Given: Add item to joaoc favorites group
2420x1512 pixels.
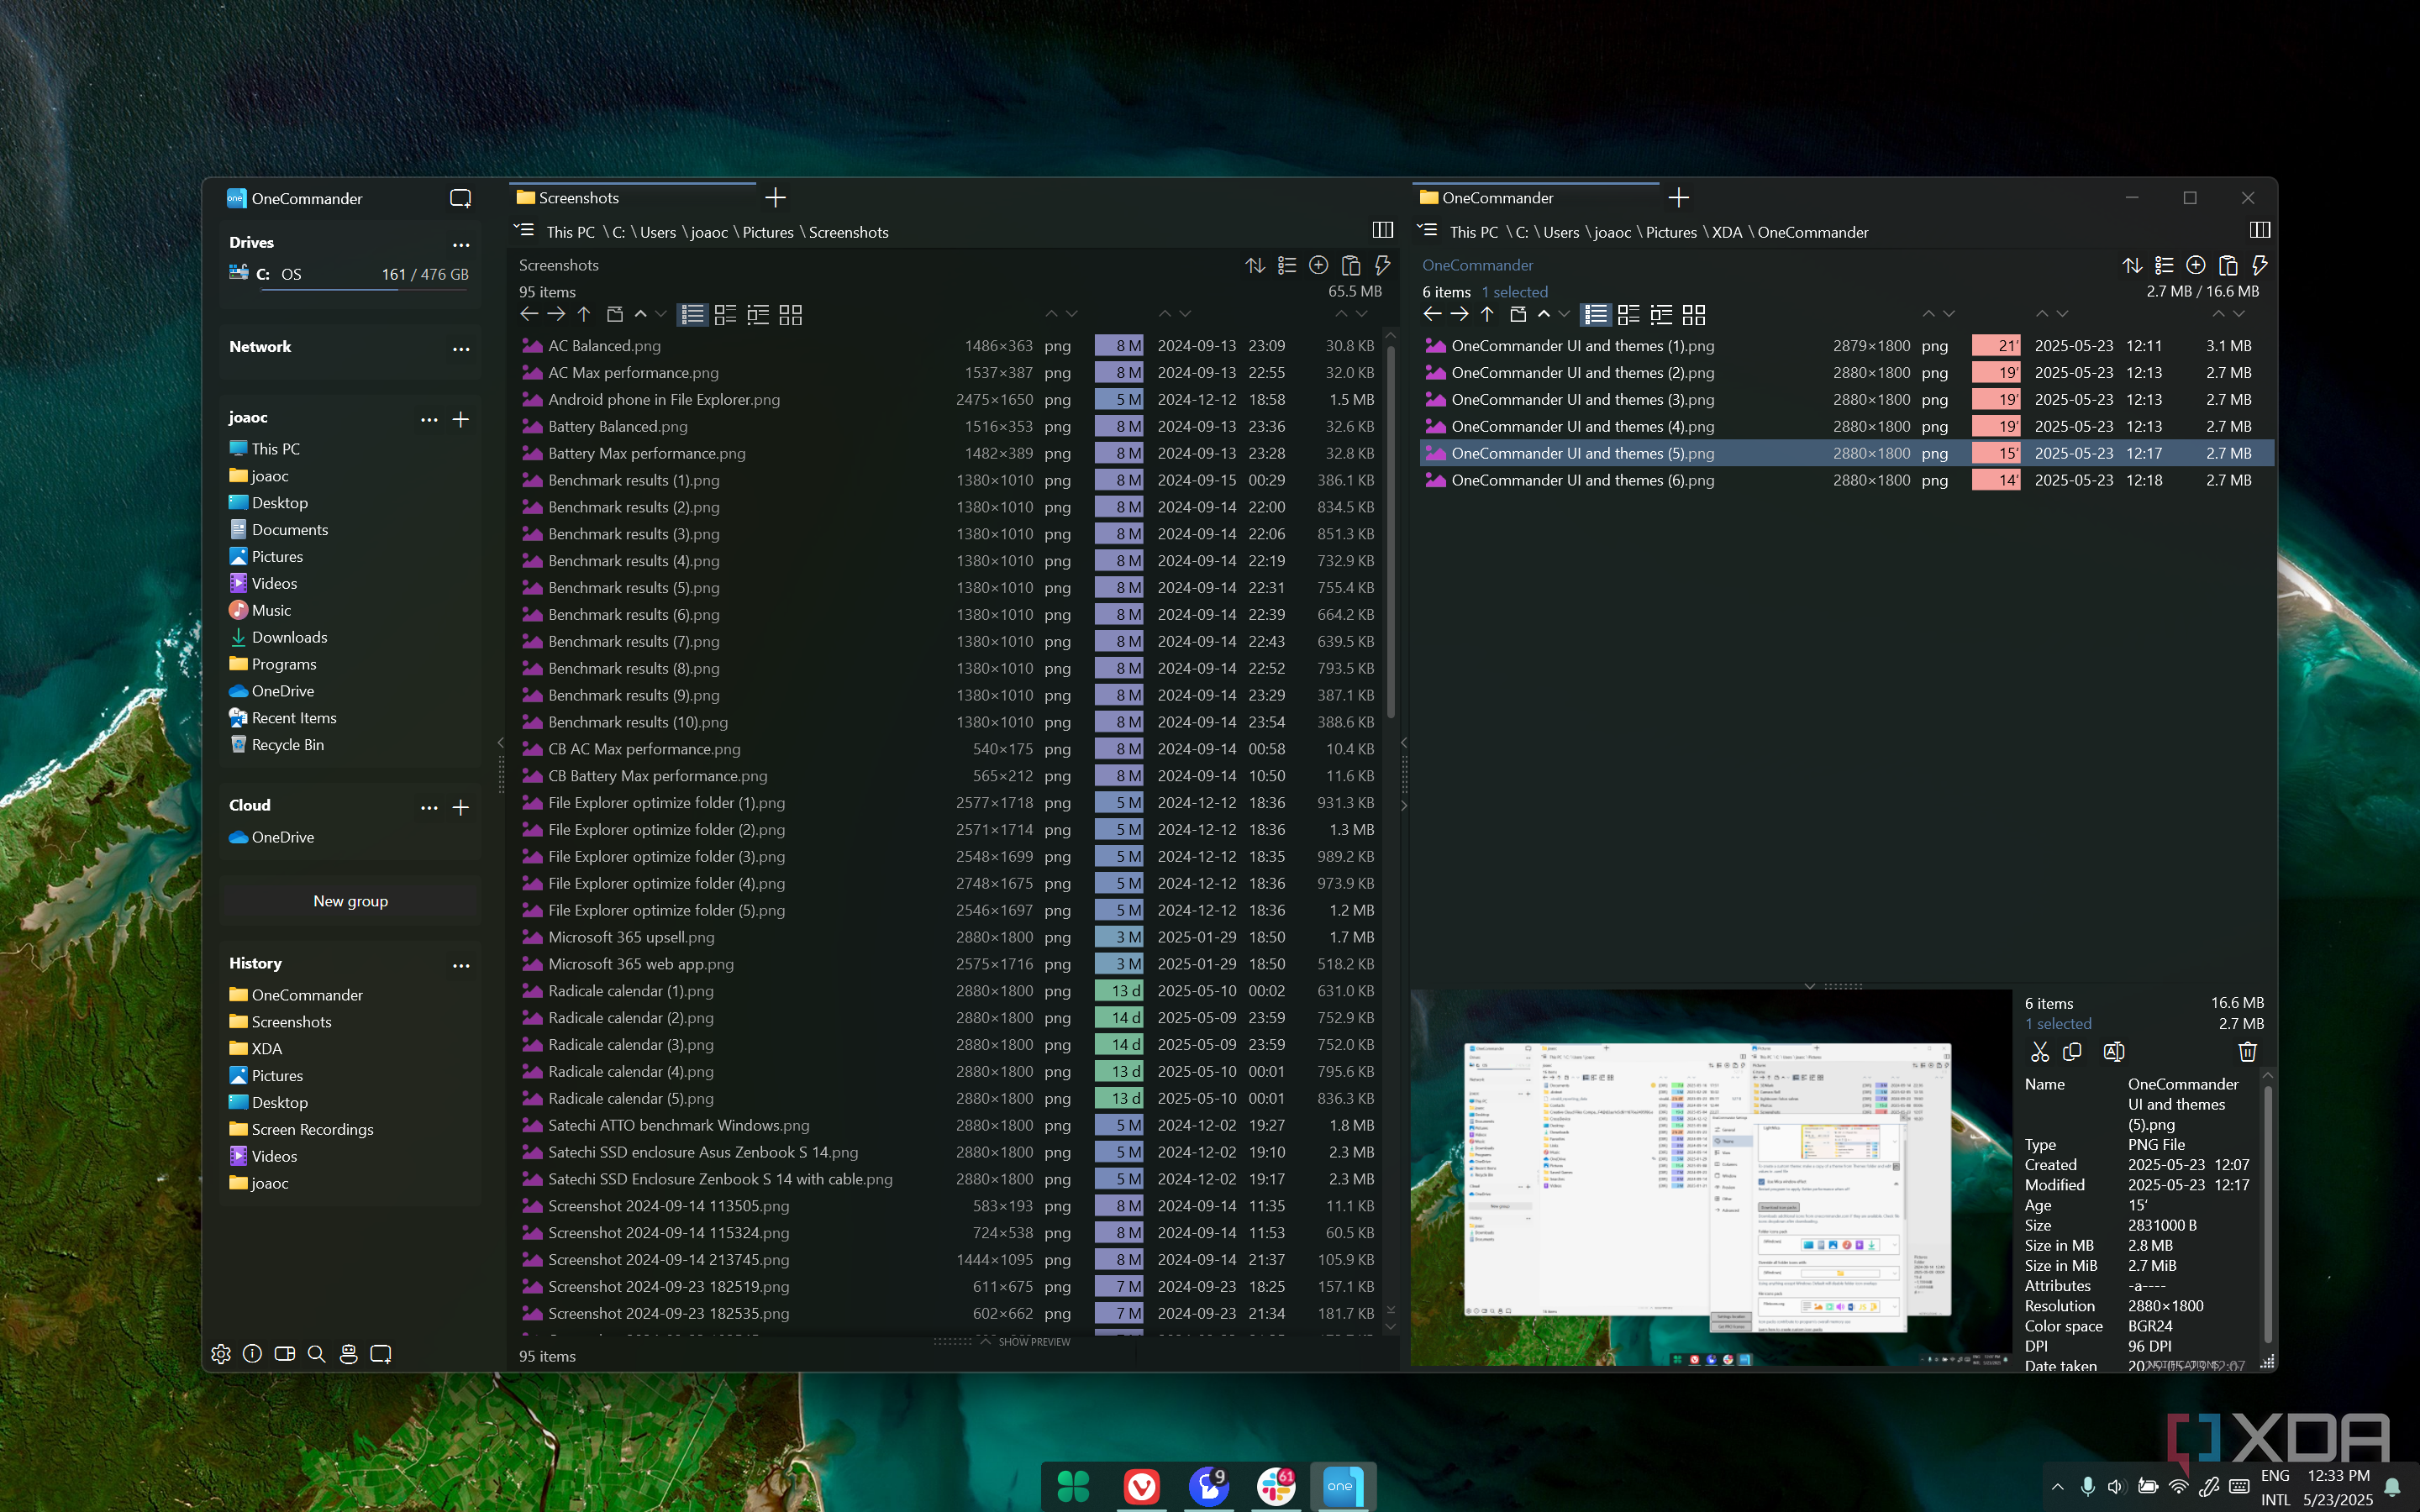Looking at the screenshot, I should (461, 419).
